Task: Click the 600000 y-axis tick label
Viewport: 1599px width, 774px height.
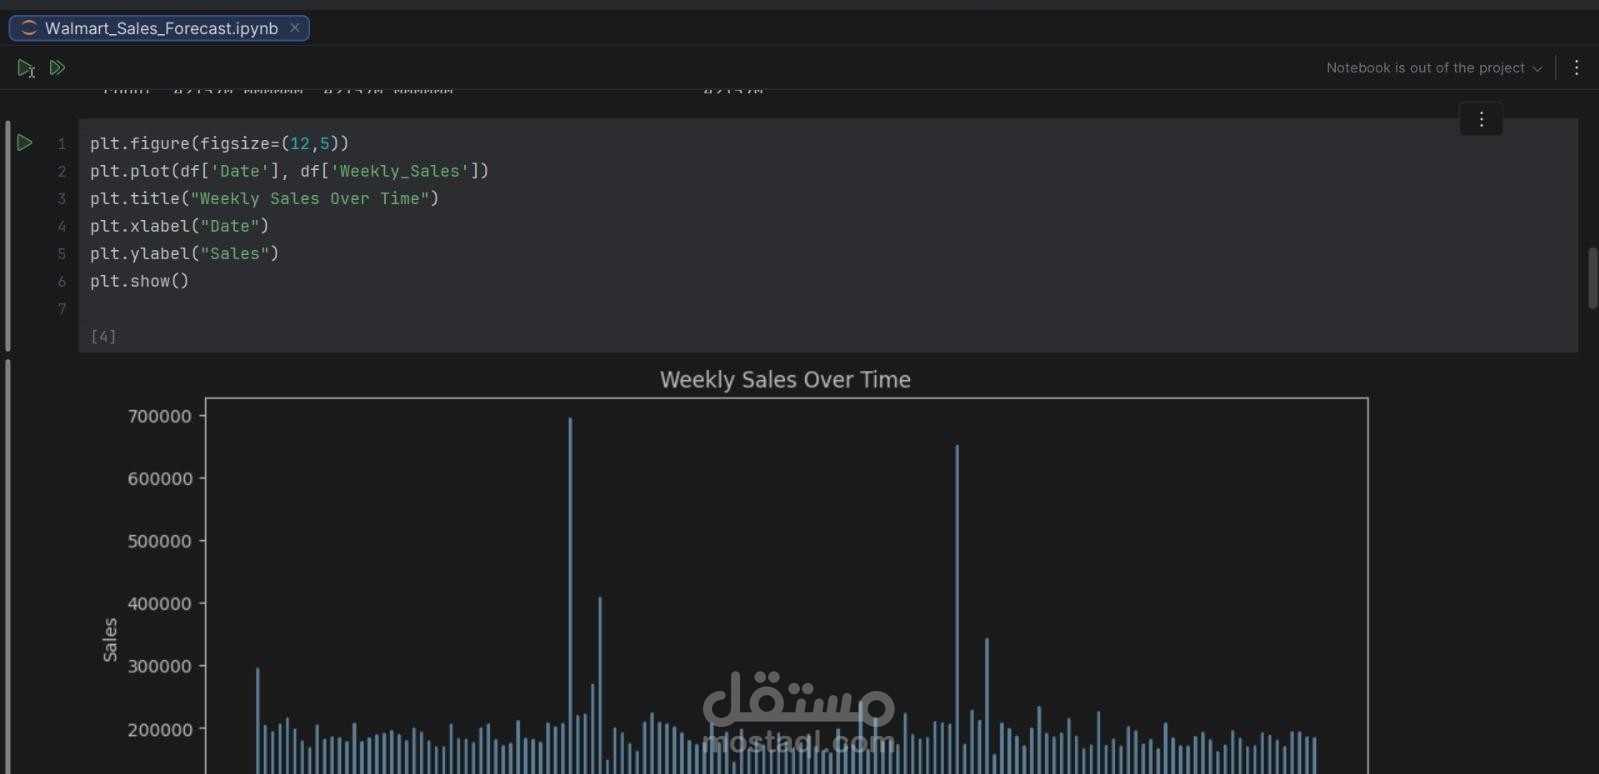Action: pyautogui.click(x=160, y=479)
